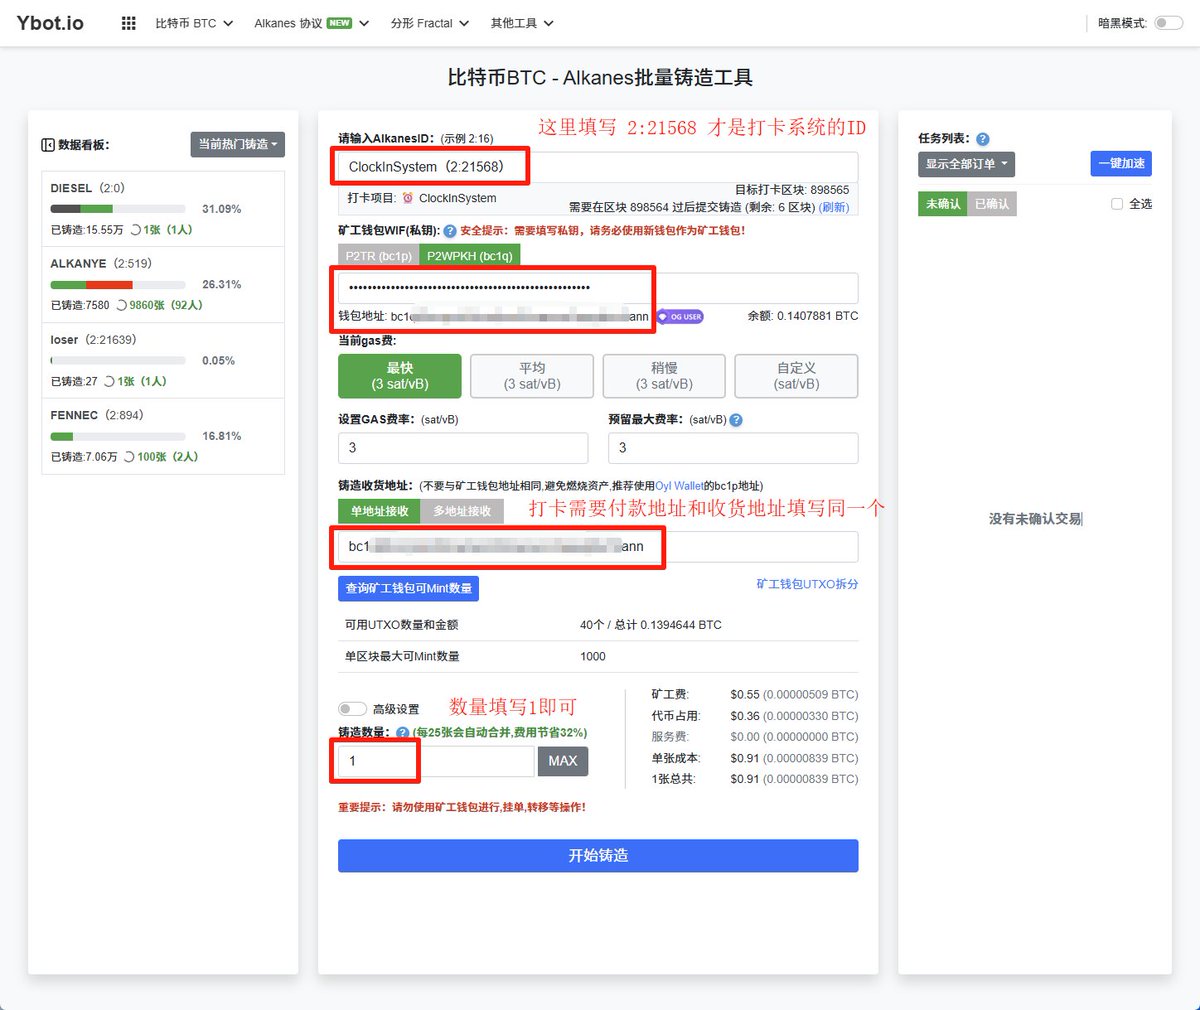Click the 预留最大费率 input field
The width and height of the screenshot is (1200, 1010).
pyautogui.click(x=733, y=448)
